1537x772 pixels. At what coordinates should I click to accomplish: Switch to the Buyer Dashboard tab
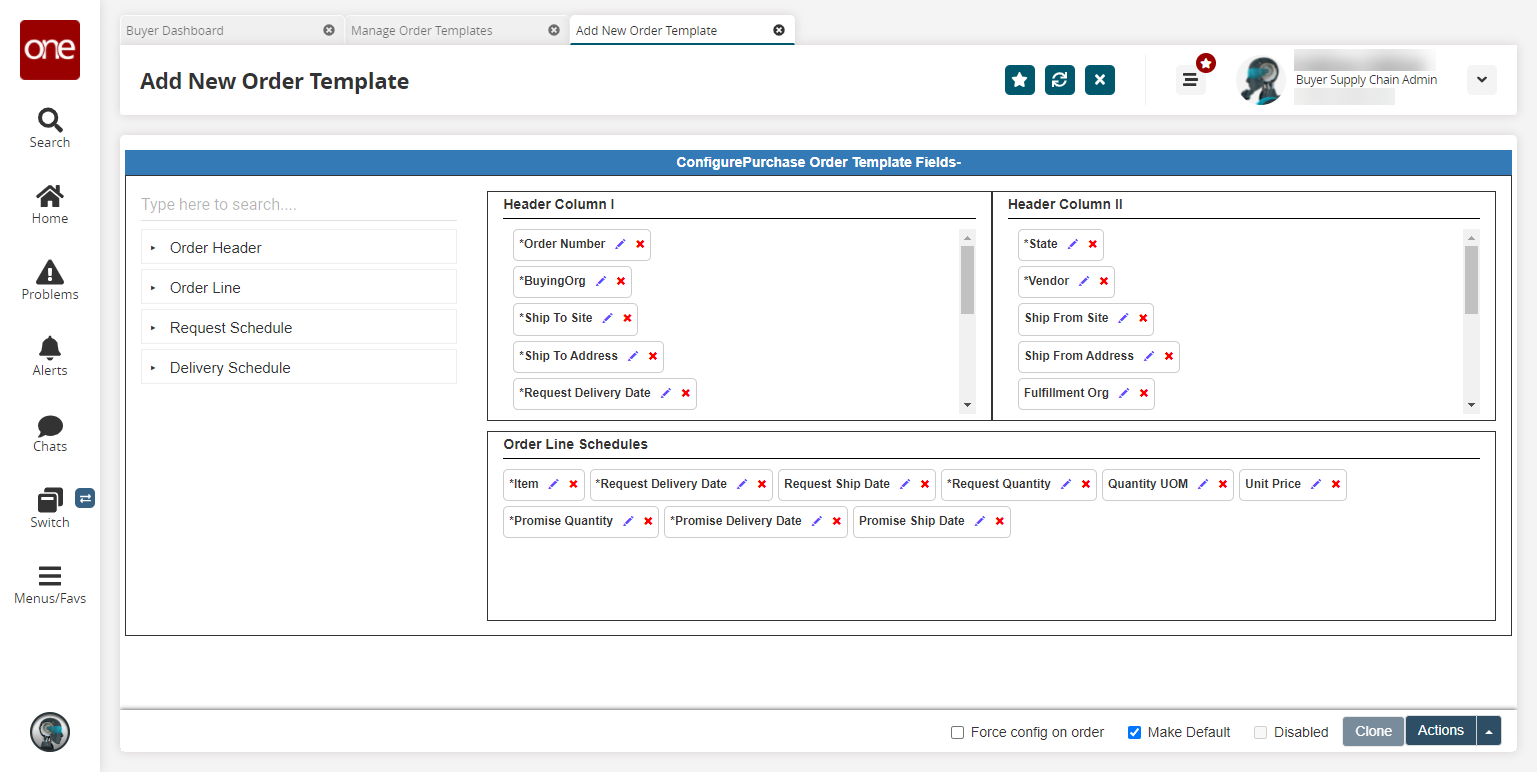(175, 31)
